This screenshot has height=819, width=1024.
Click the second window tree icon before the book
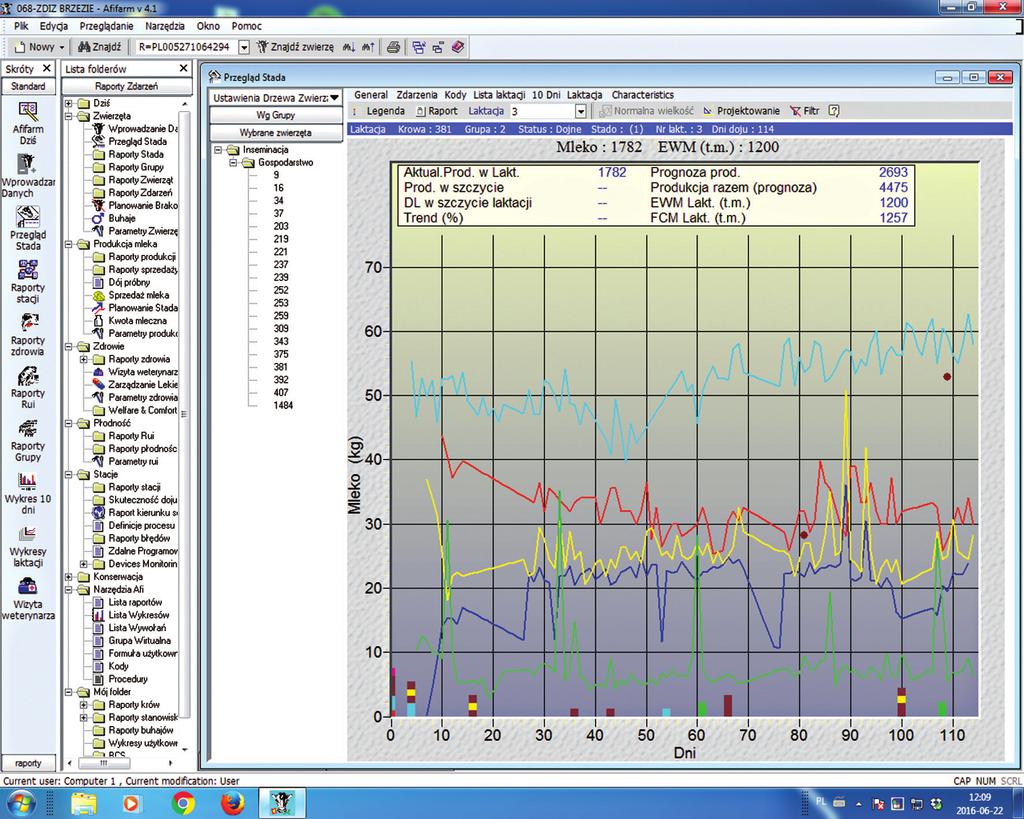click(x=438, y=47)
